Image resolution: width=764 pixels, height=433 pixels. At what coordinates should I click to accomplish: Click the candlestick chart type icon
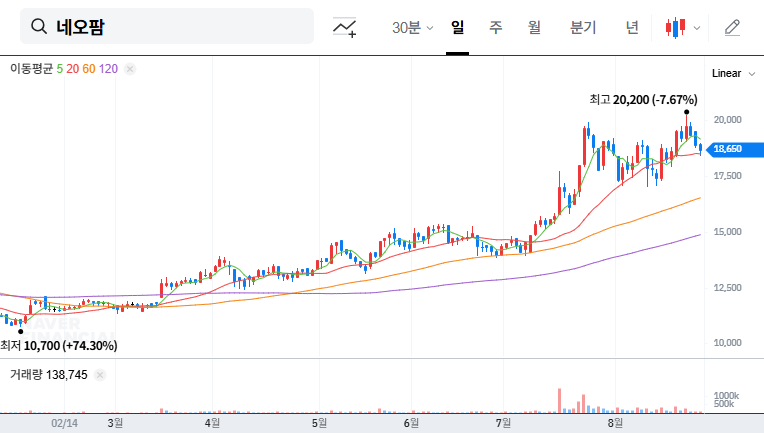coord(676,27)
